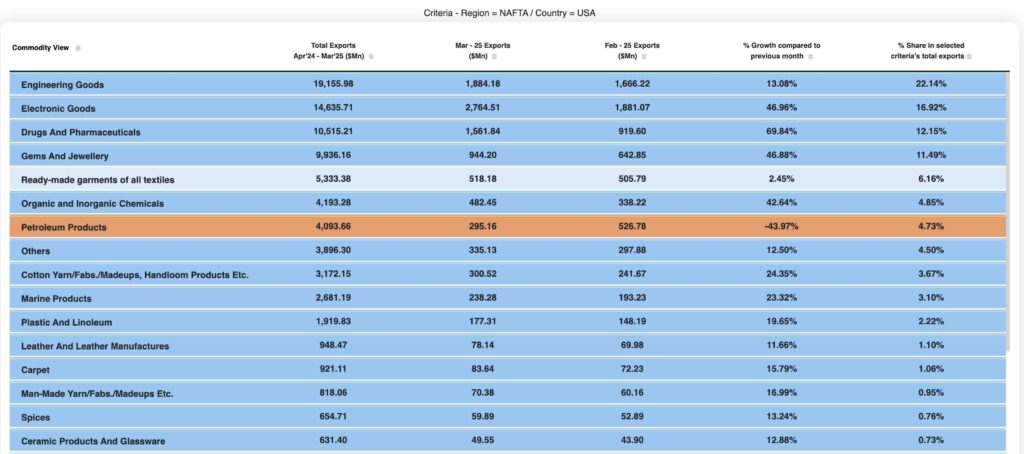Click the growth value 69.84%

tap(781, 131)
